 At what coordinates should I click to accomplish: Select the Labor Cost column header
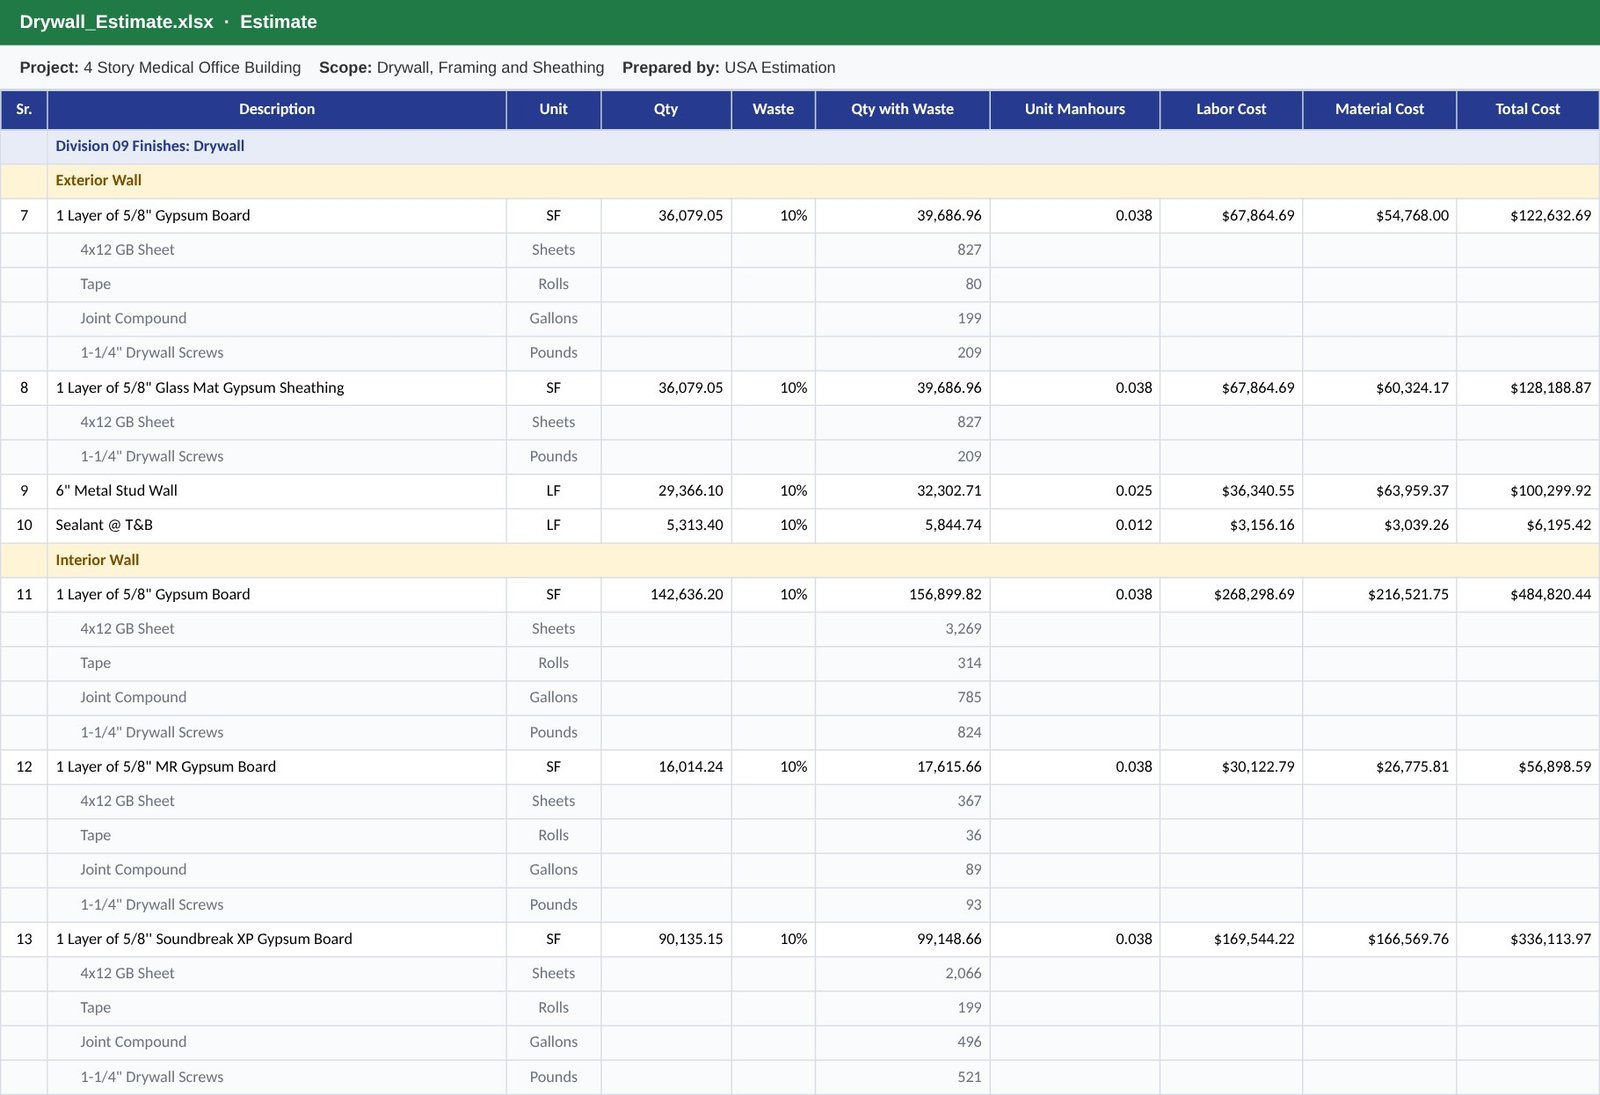point(1231,109)
